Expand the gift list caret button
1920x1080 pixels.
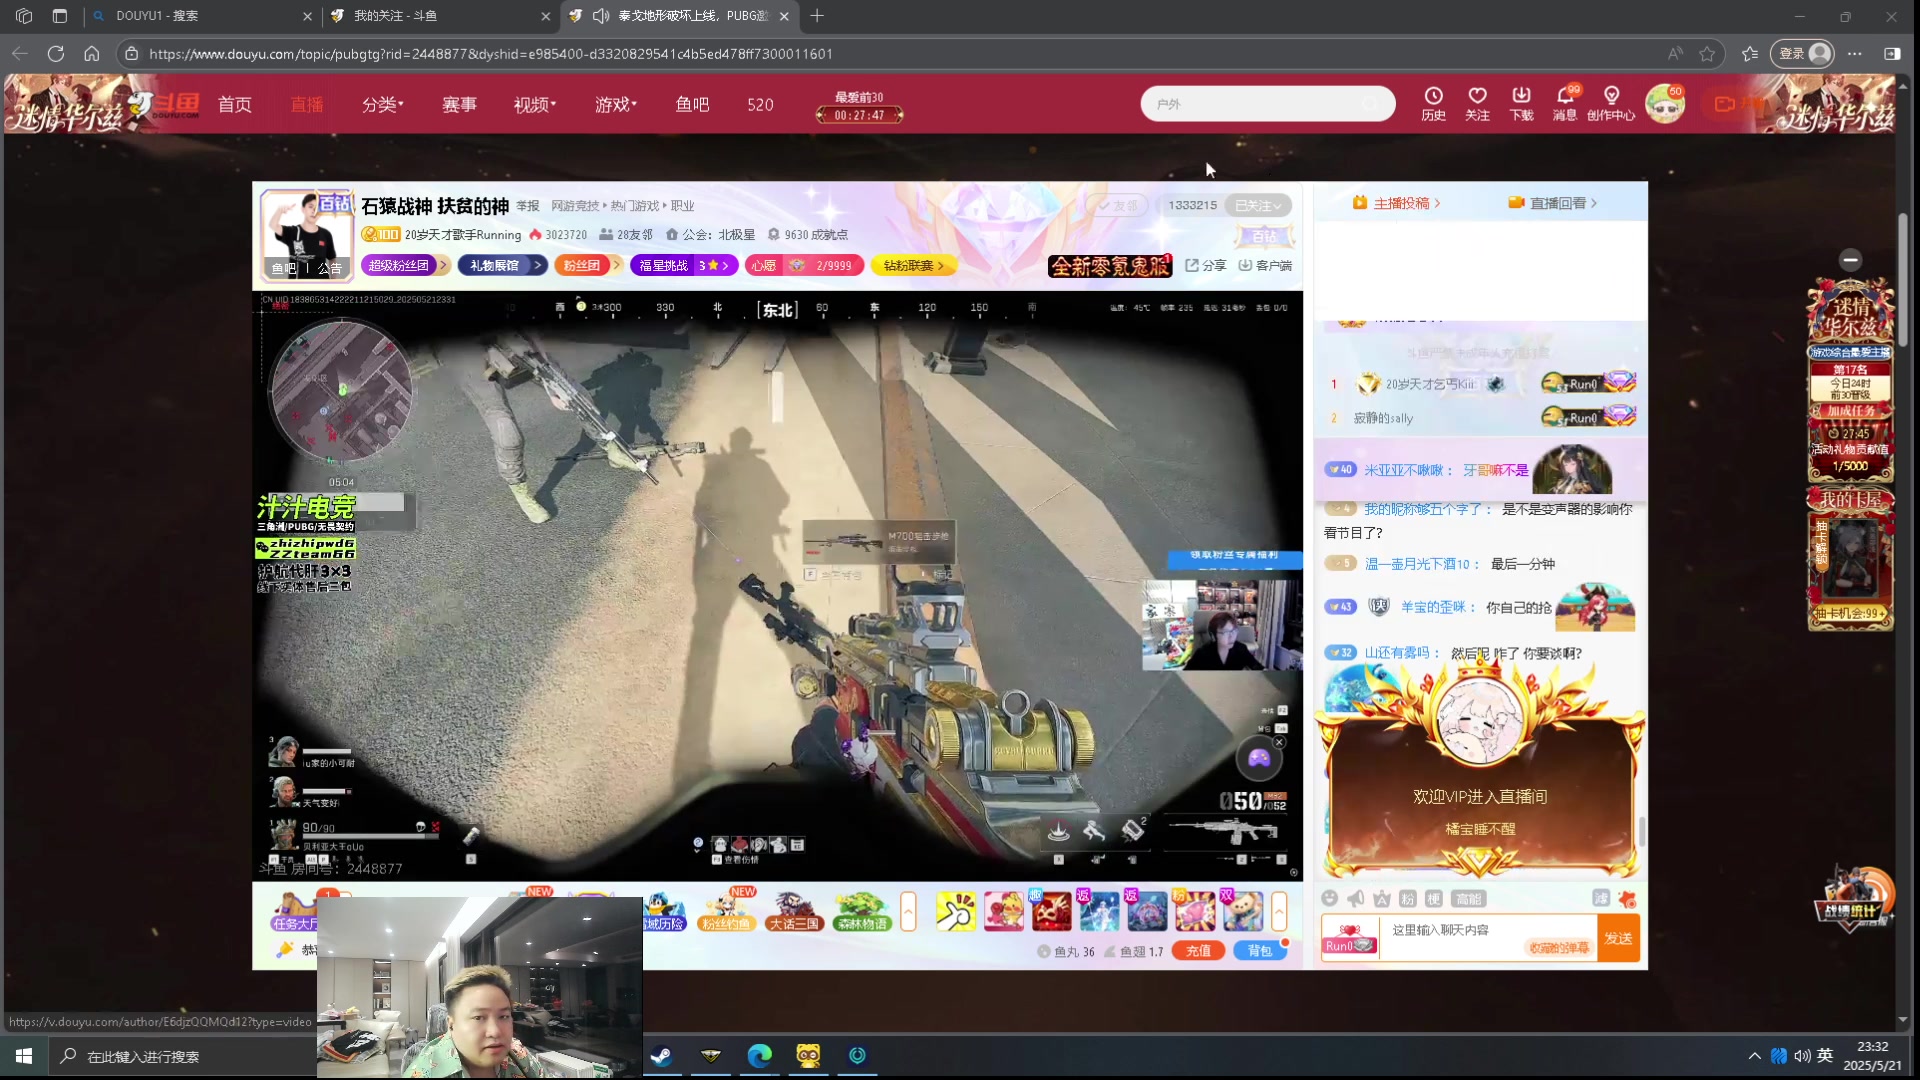1279,912
